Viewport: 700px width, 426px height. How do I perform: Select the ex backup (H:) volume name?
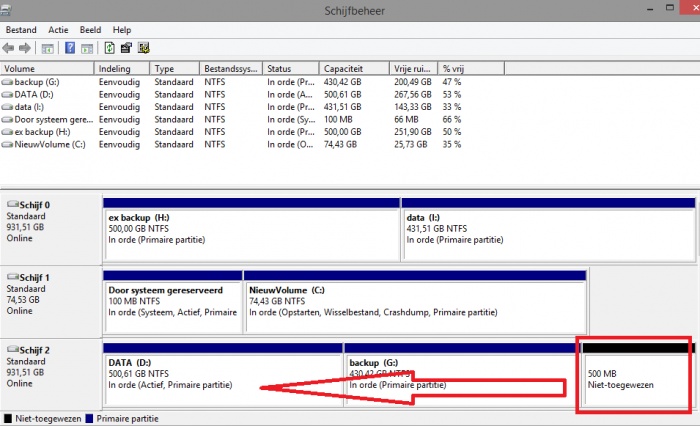[x=42, y=132]
